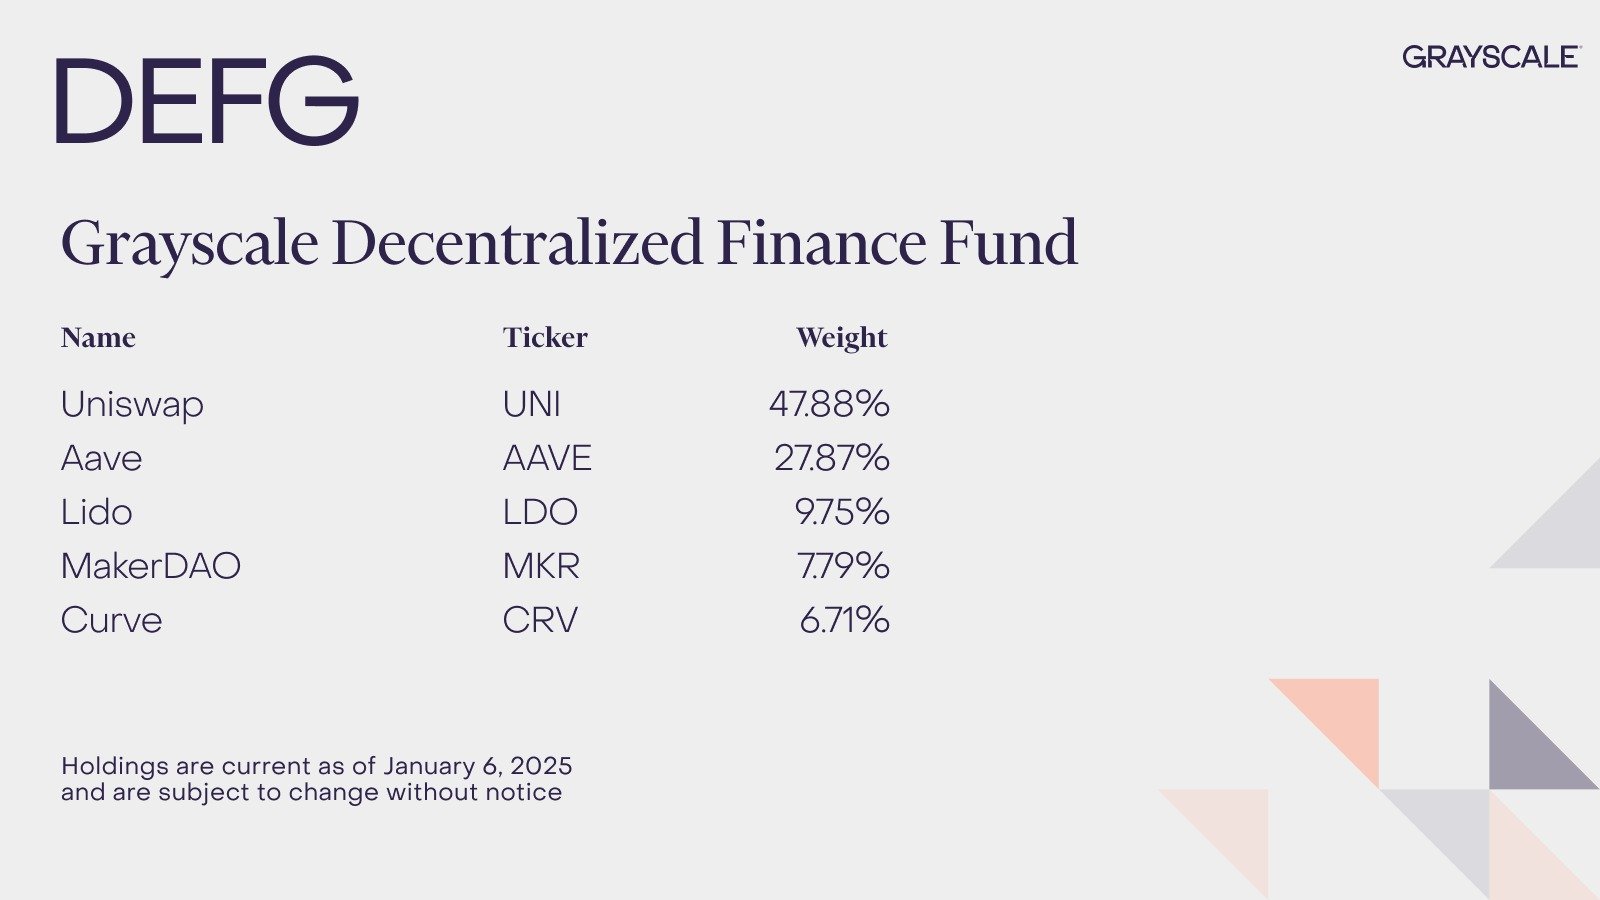
Task: Click the Uniswap row name
Action: coord(132,405)
